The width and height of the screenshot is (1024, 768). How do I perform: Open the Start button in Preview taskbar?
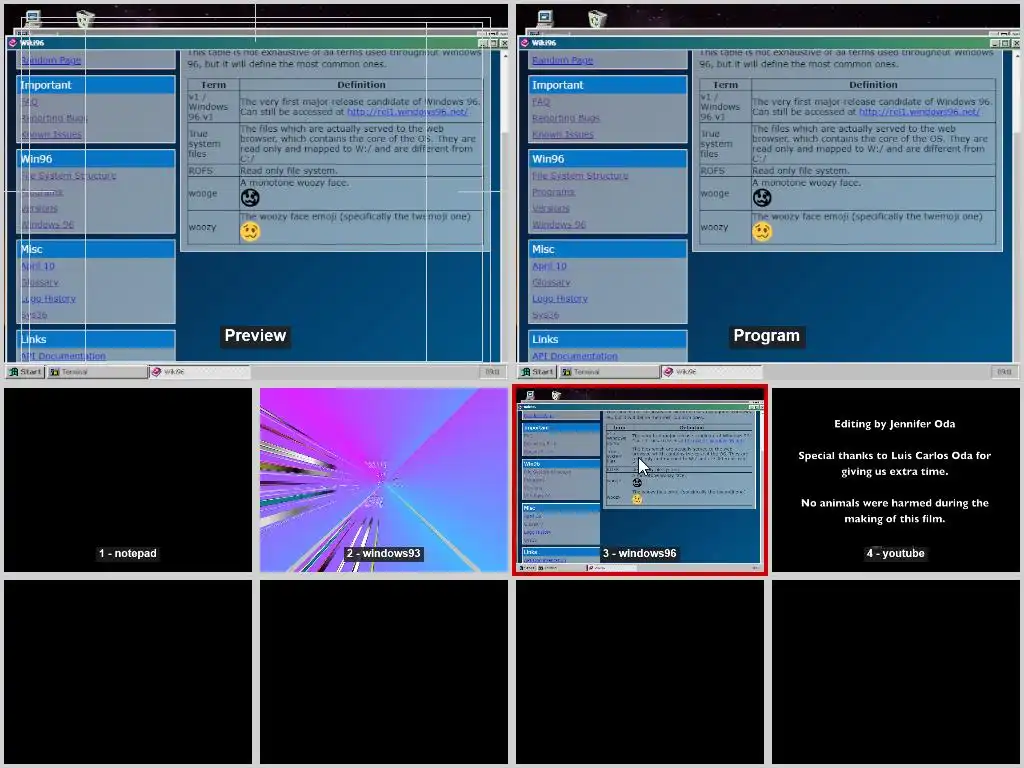tap(25, 372)
